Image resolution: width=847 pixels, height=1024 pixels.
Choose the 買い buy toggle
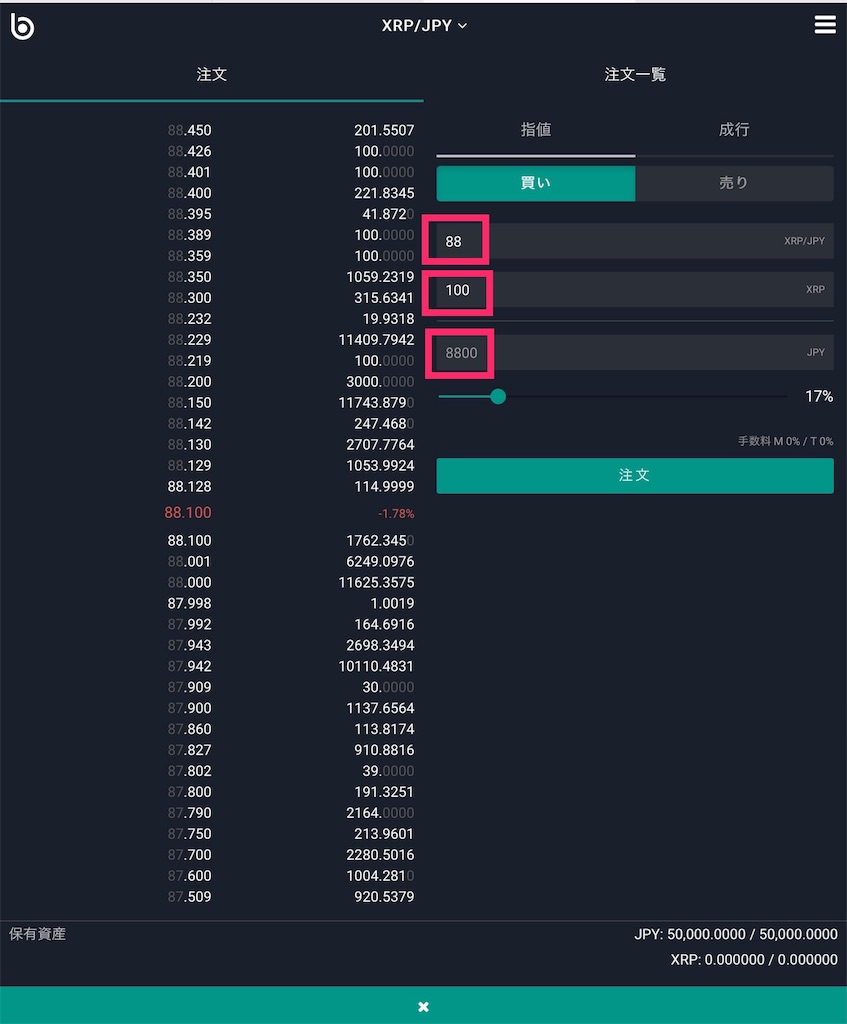coord(535,183)
